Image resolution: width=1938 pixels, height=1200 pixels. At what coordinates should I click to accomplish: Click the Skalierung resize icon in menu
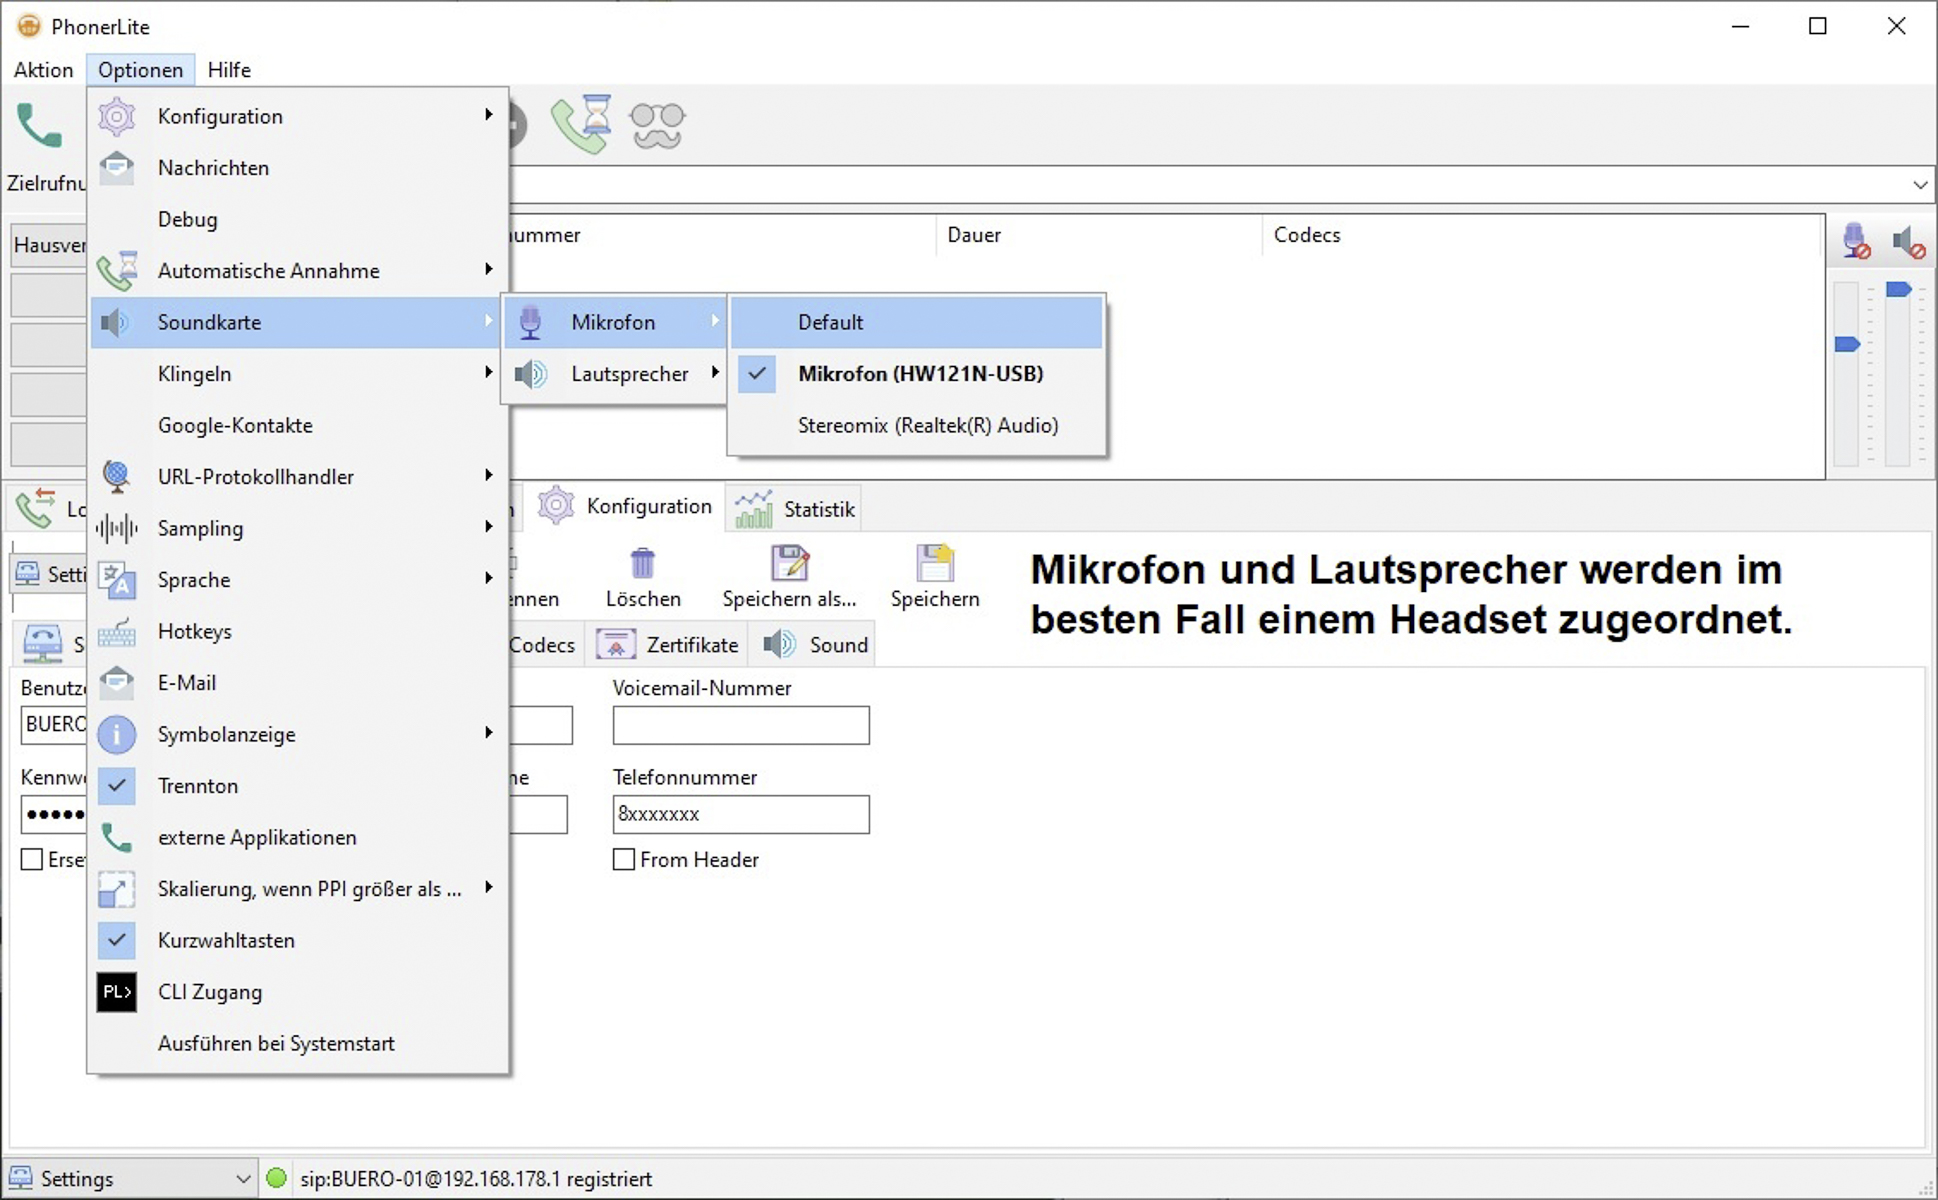coord(117,889)
